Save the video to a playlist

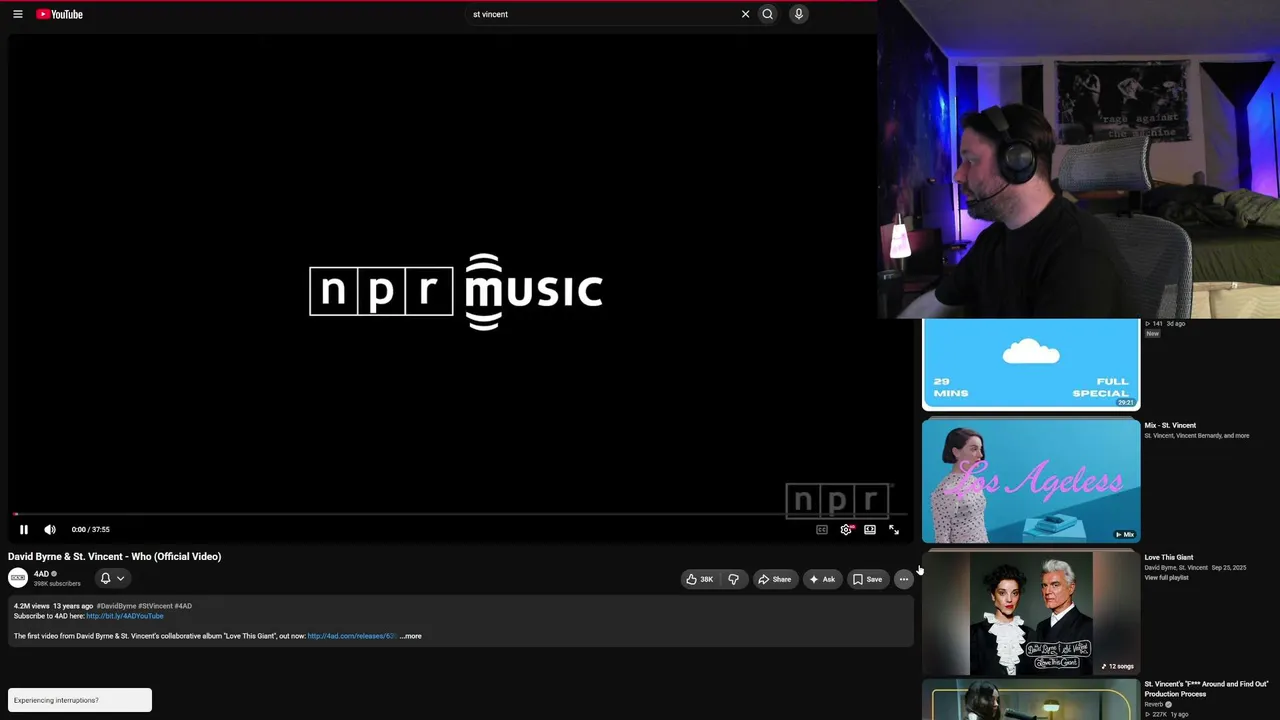click(867, 579)
